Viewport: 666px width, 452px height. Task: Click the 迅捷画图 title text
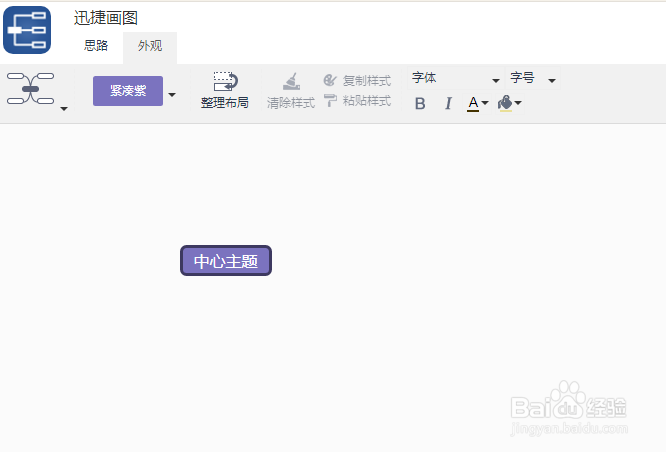(106, 18)
